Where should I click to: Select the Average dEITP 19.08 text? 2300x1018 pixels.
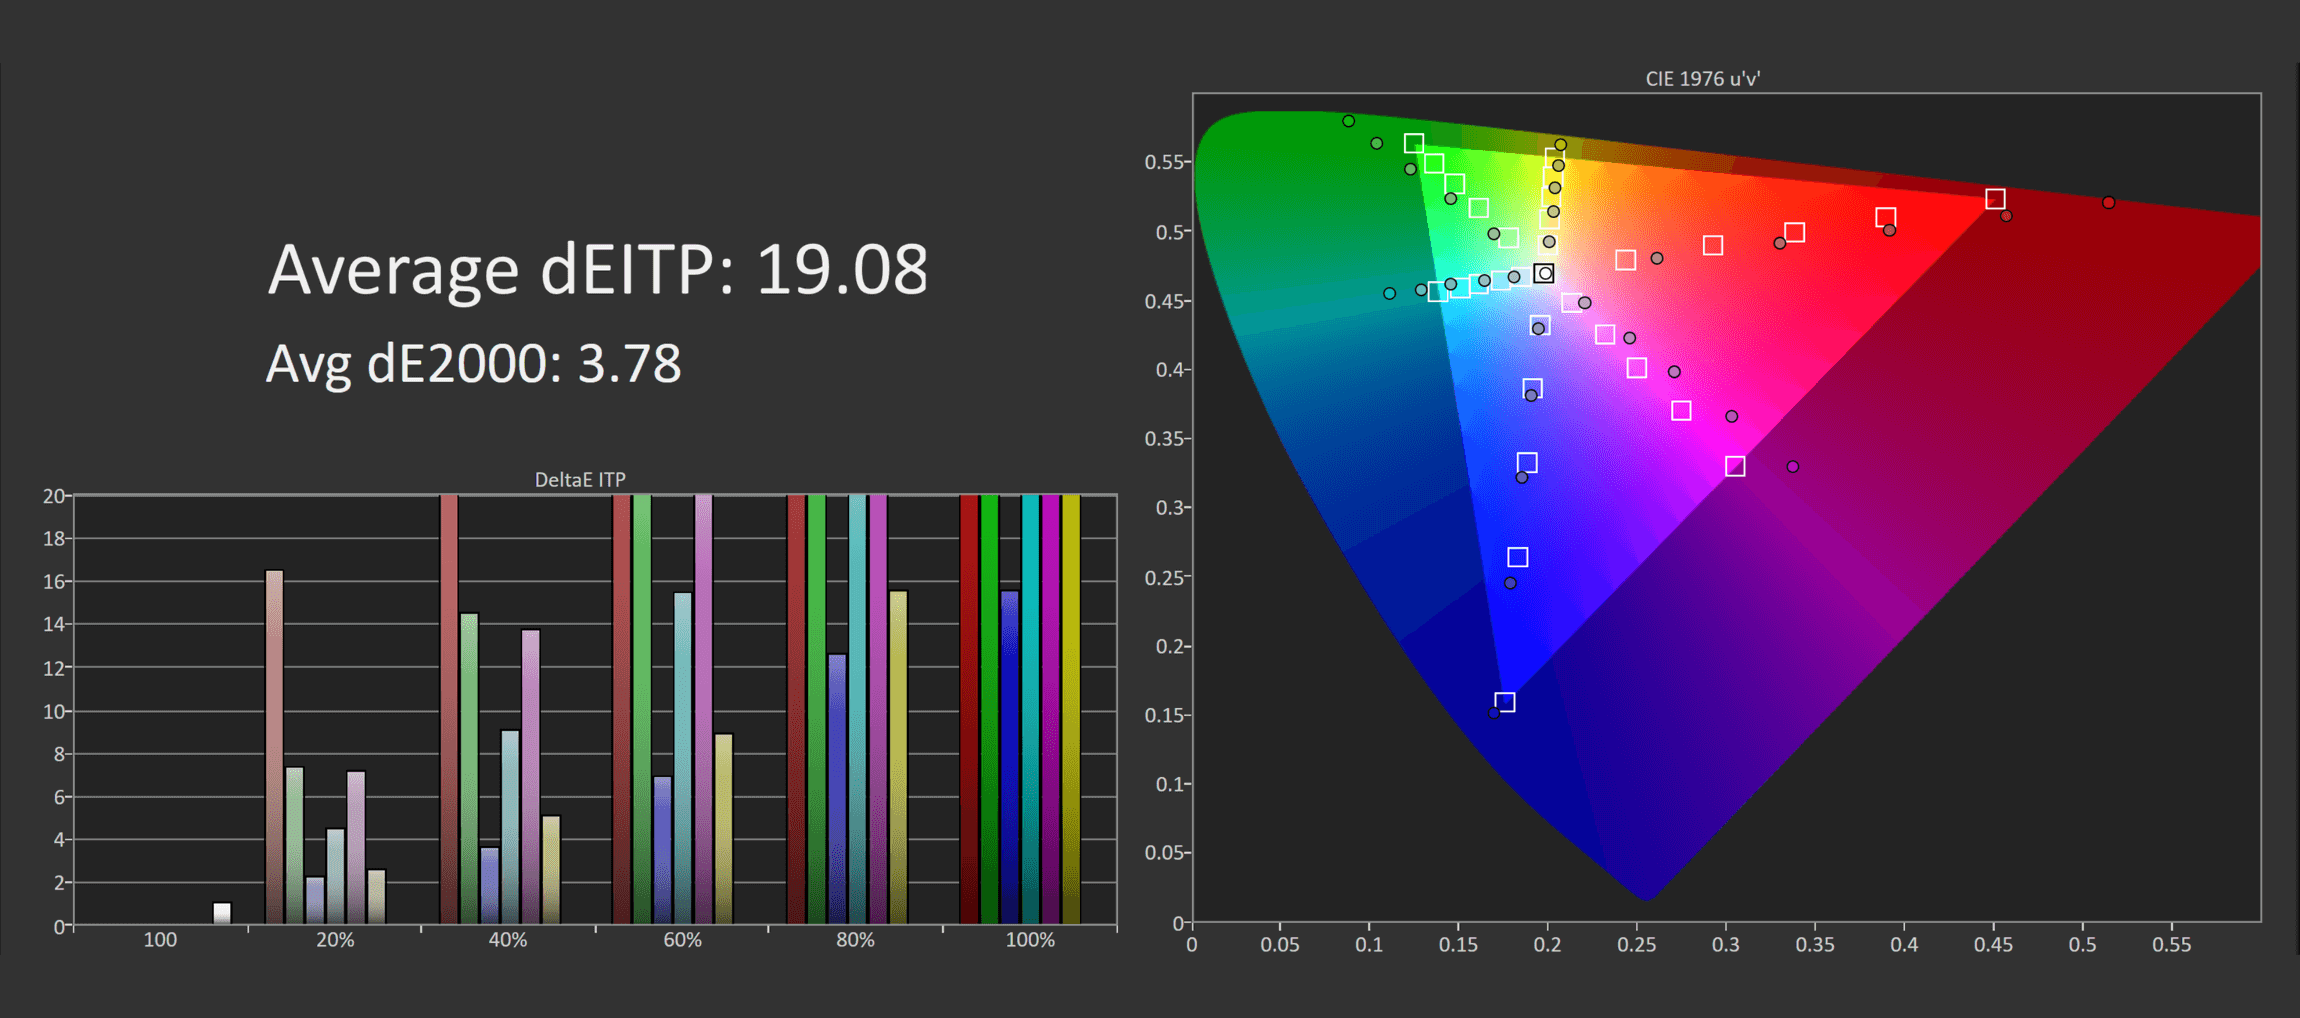click(x=597, y=270)
